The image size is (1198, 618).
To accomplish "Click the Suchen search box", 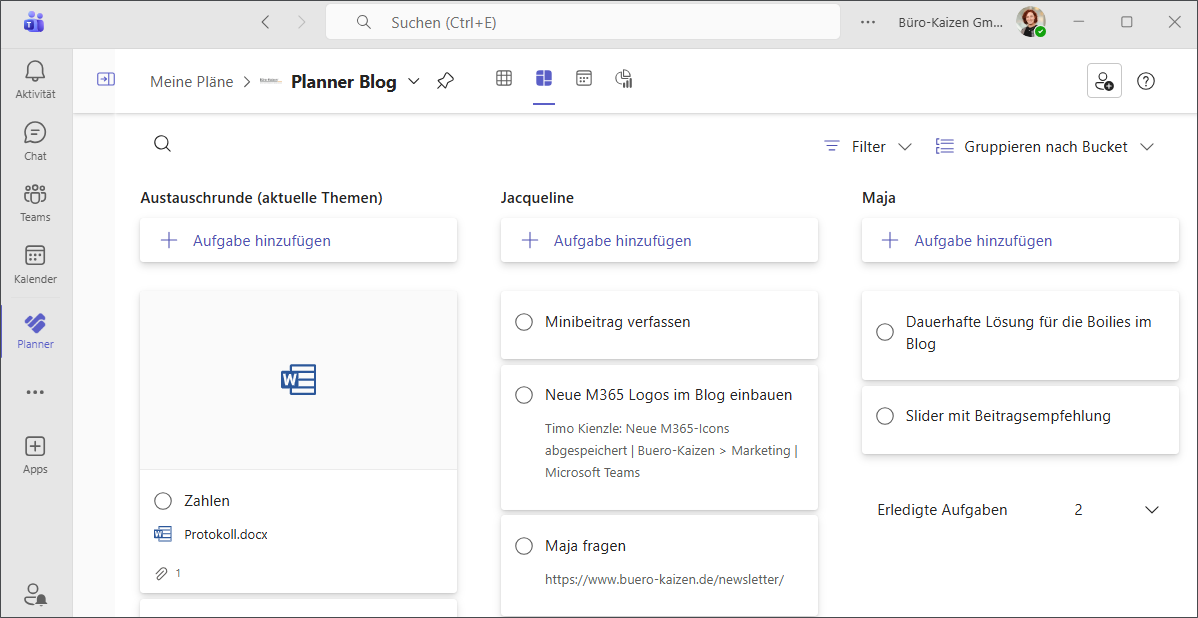I will point(582,22).
